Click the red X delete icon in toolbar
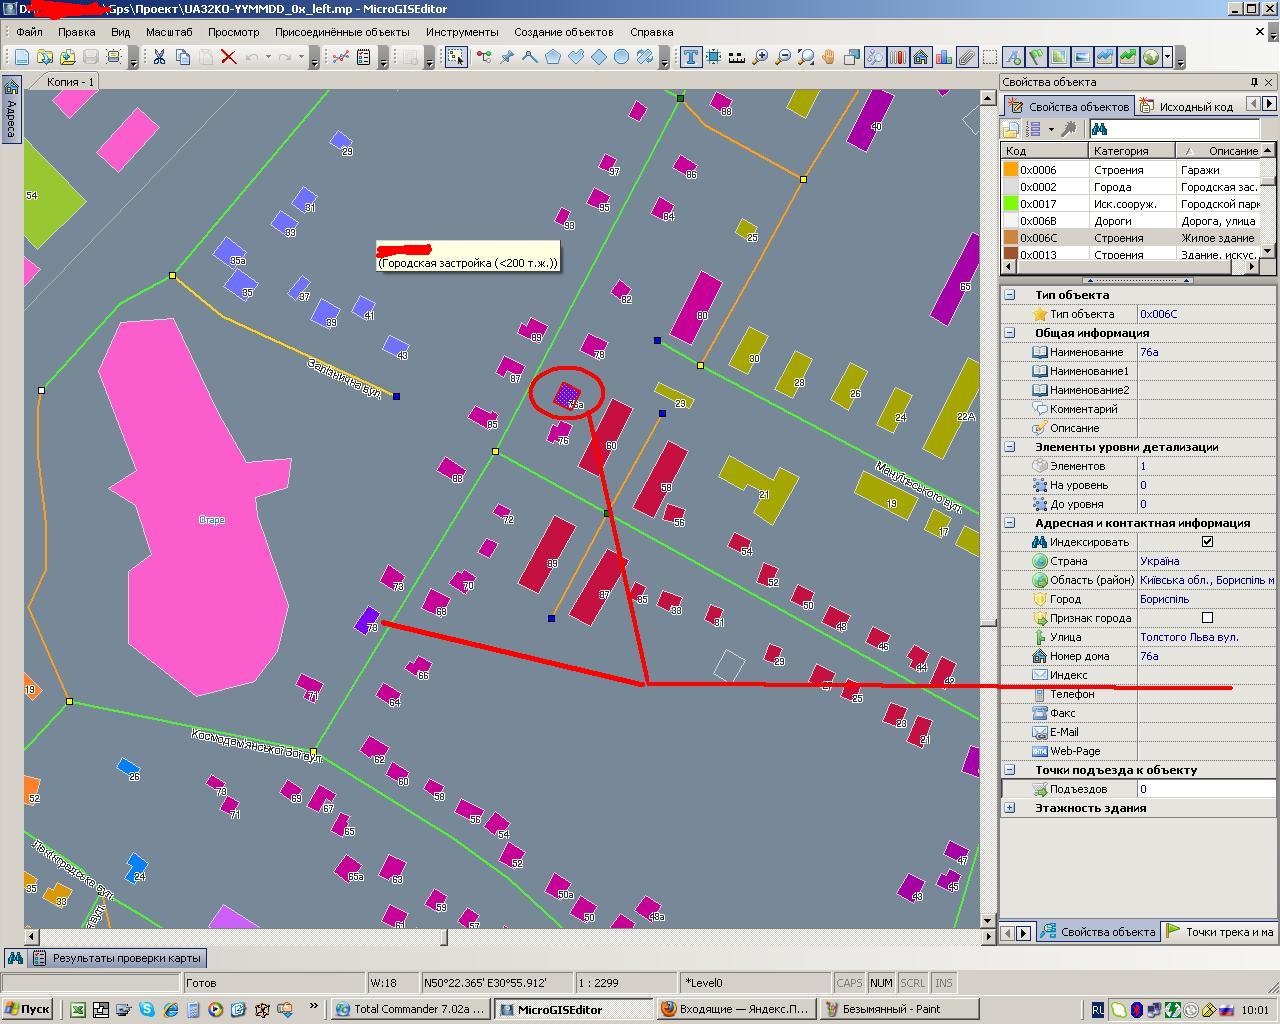 click(228, 57)
